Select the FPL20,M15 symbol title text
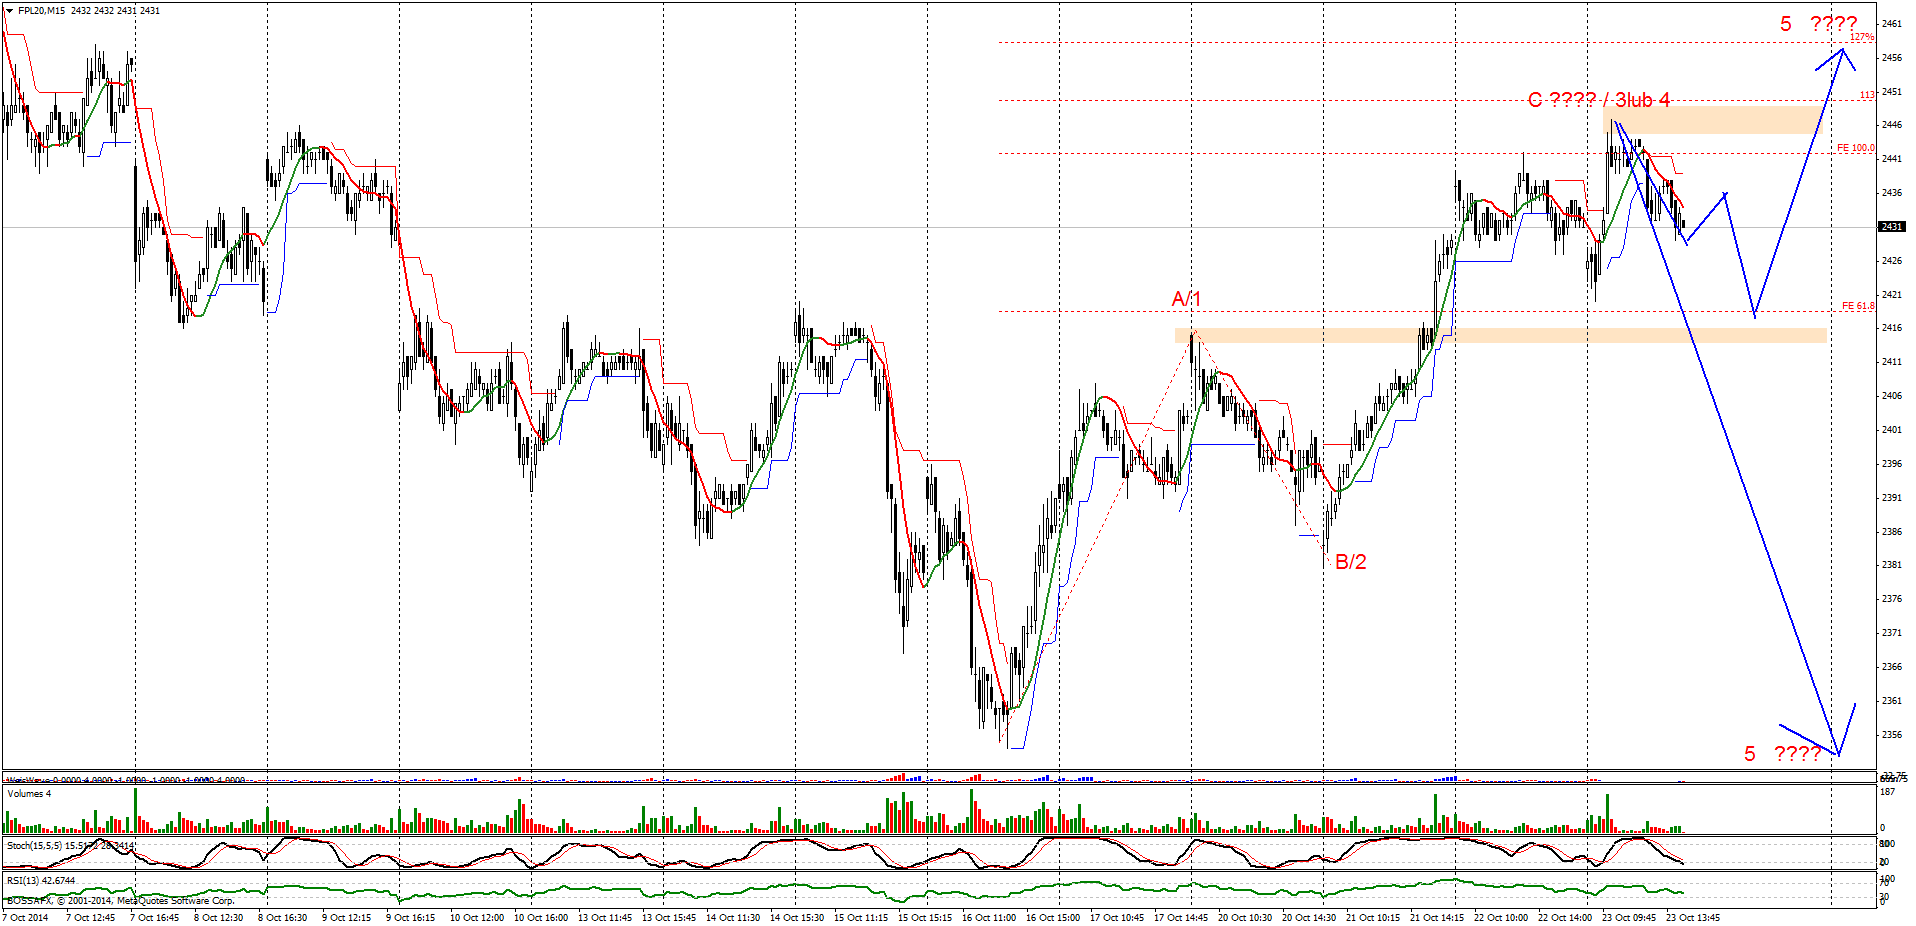Viewport: 1916px width, 926px height. click(43, 11)
